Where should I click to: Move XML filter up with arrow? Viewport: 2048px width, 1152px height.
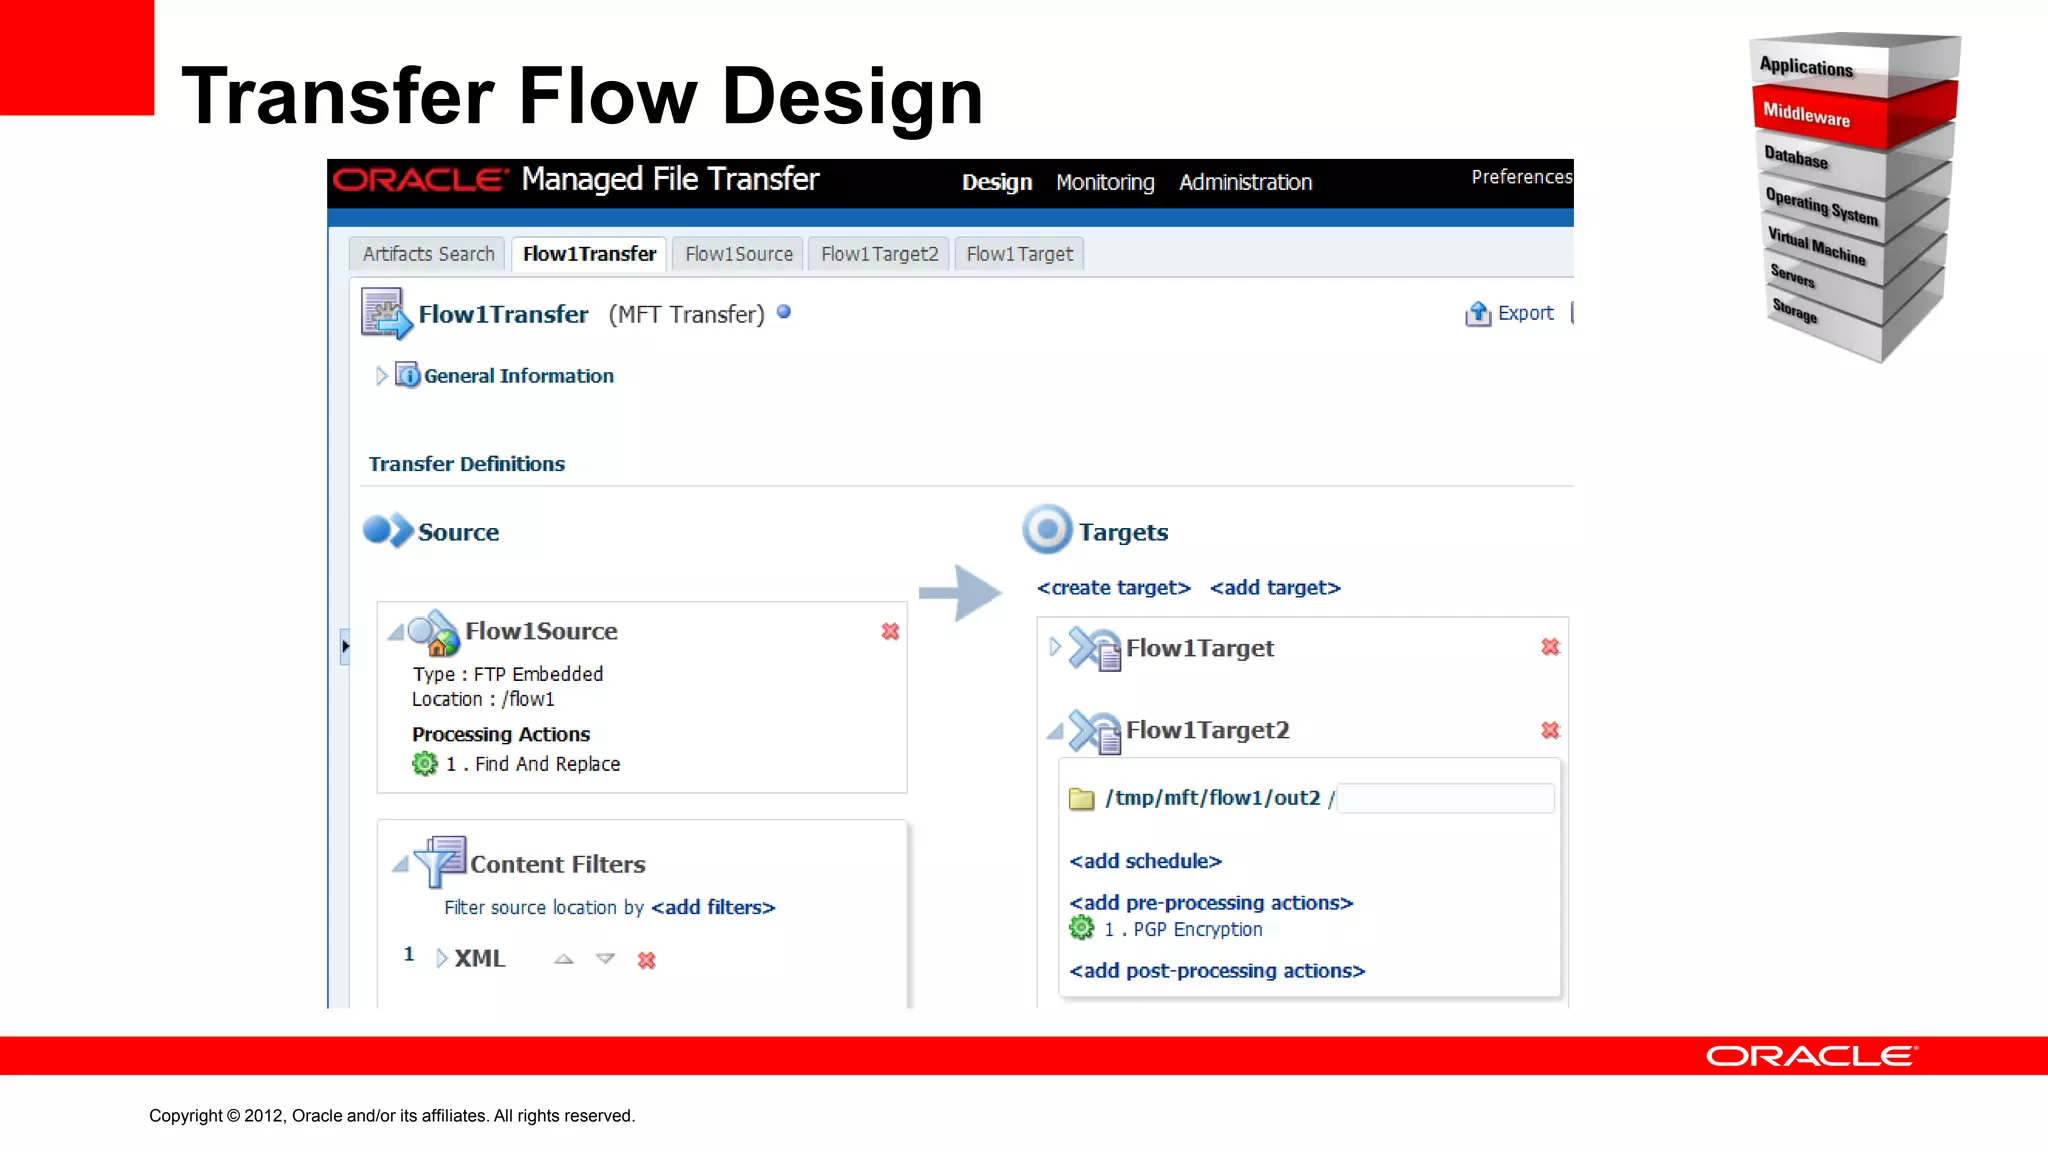click(x=564, y=958)
